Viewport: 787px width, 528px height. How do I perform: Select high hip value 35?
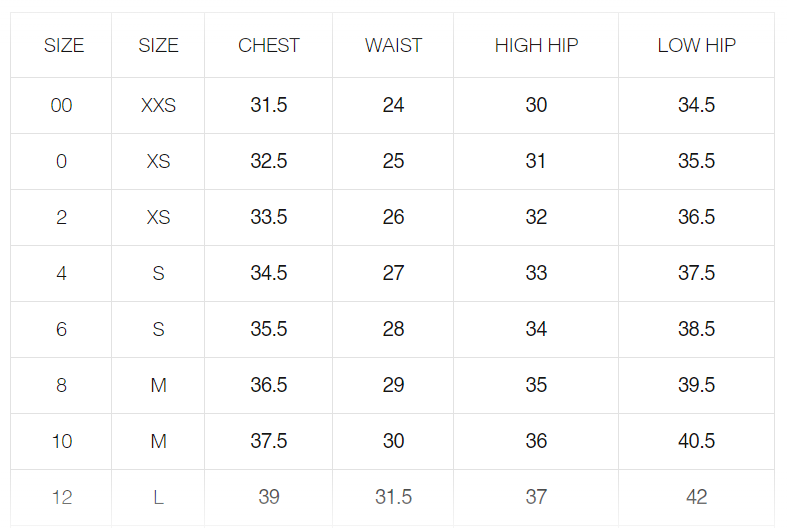[536, 385]
